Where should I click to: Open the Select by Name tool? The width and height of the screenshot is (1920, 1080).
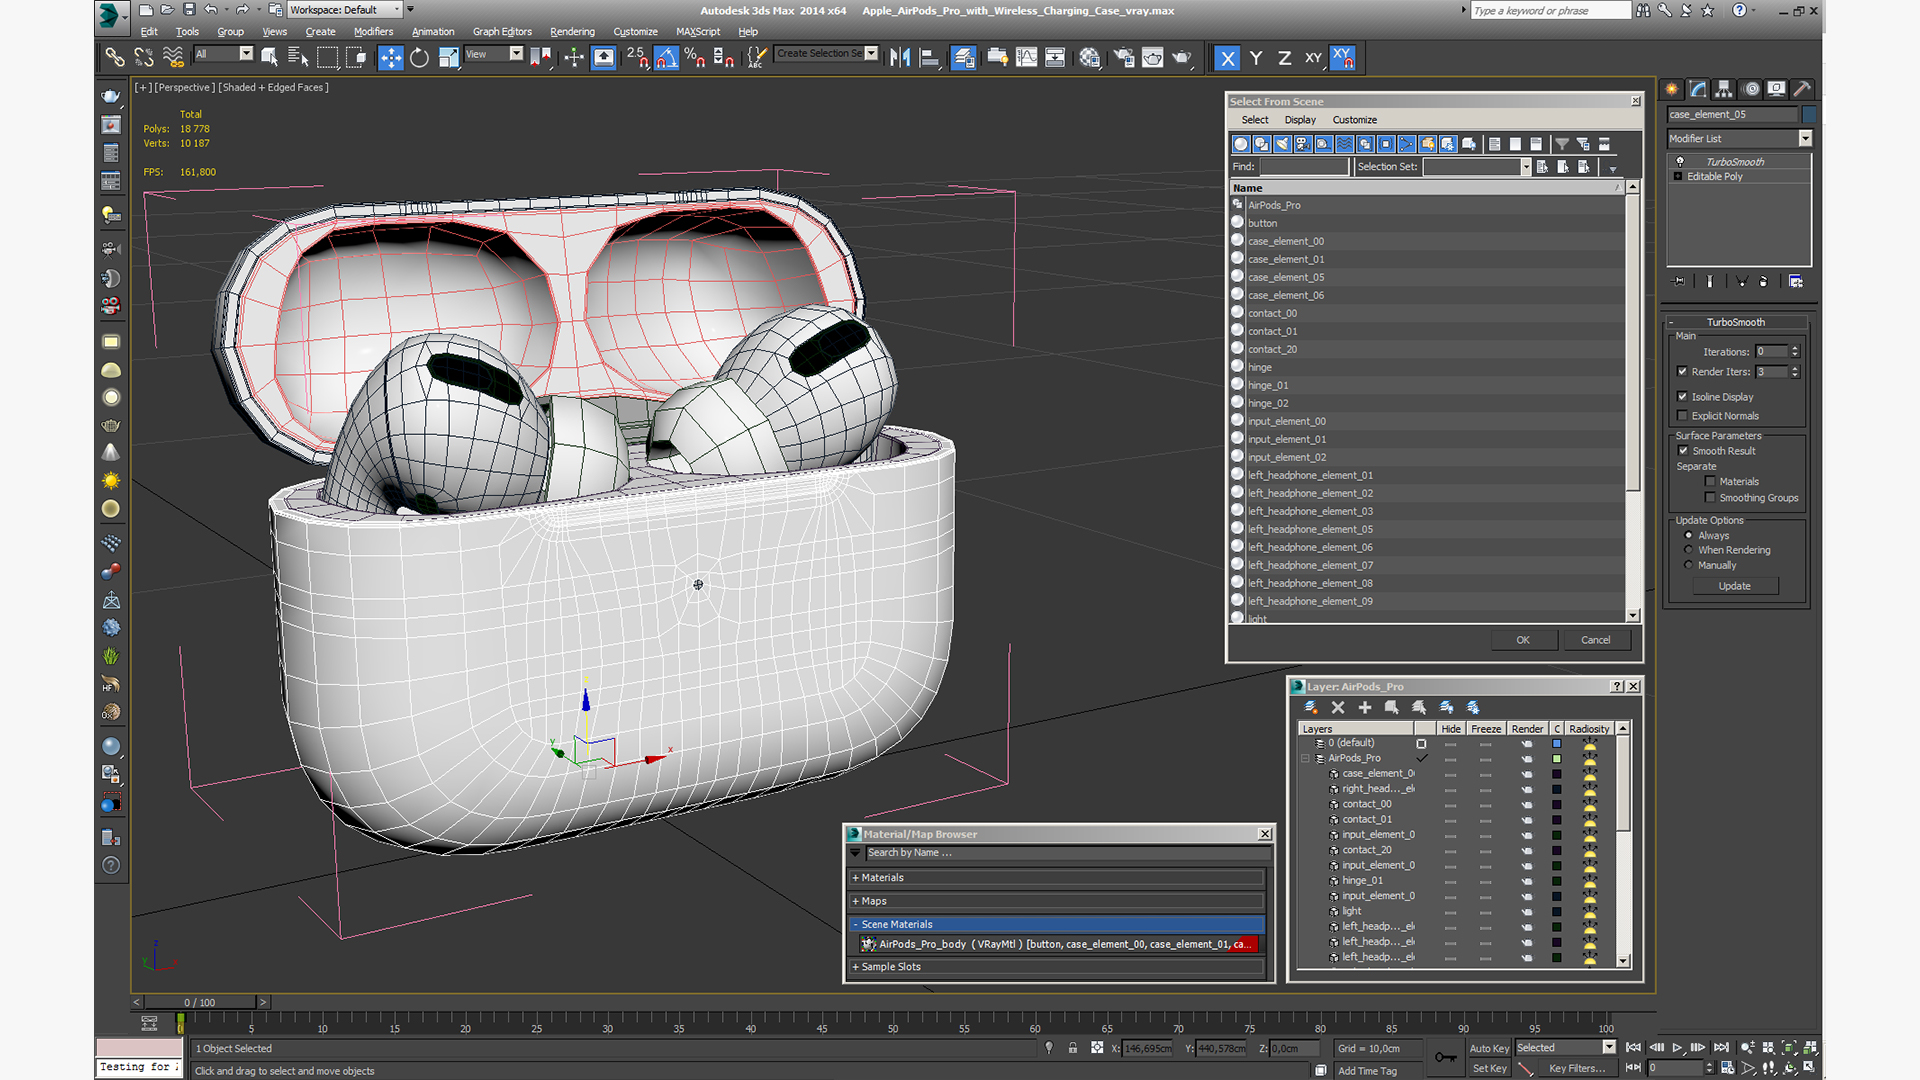(298, 58)
